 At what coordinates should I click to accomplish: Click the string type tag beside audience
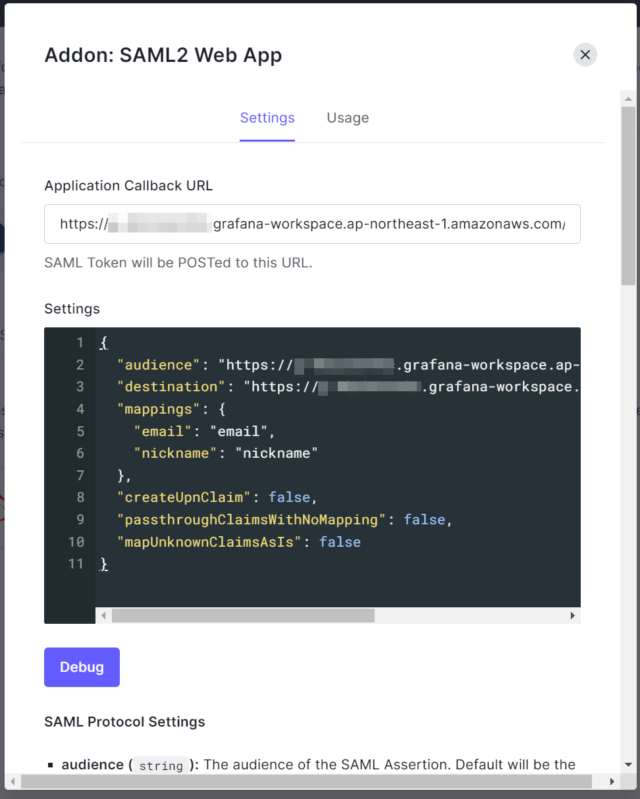tap(161, 765)
